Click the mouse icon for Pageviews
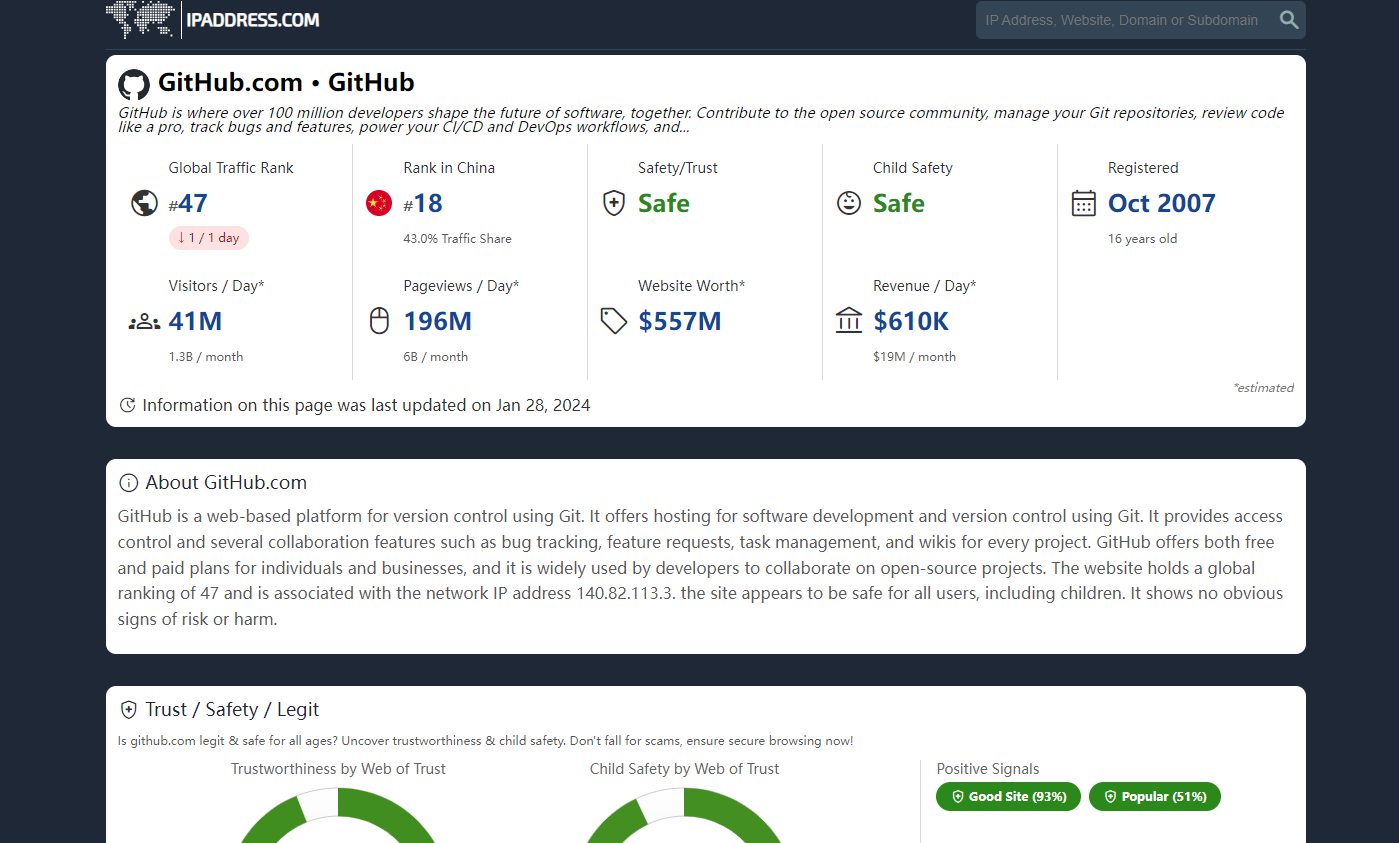1399x843 pixels. (x=379, y=321)
